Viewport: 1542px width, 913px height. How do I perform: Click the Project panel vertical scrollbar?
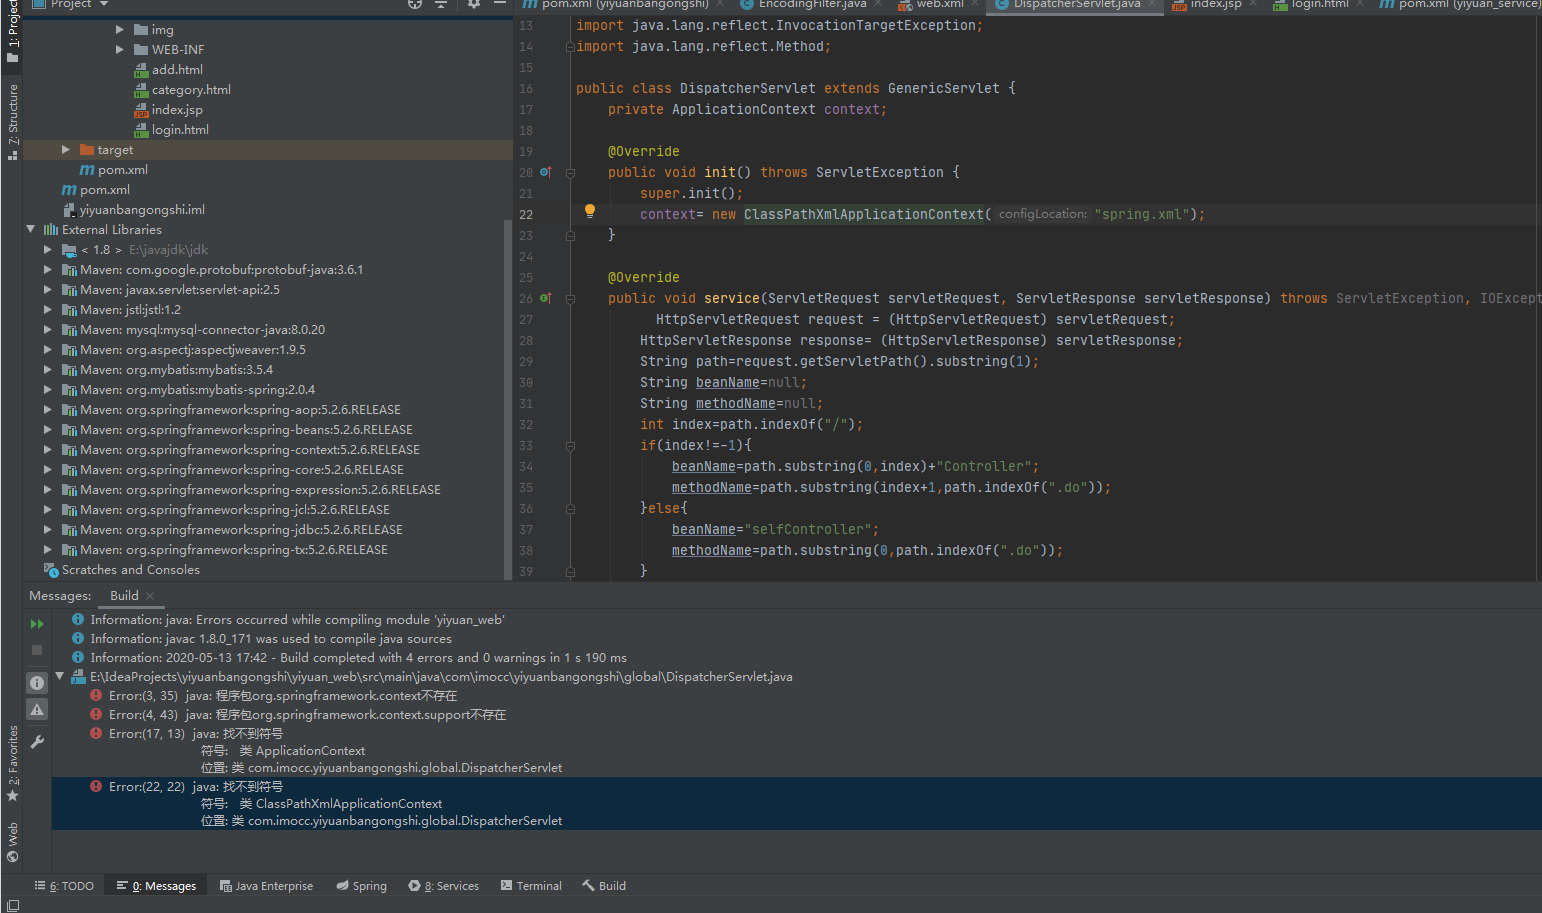508,400
